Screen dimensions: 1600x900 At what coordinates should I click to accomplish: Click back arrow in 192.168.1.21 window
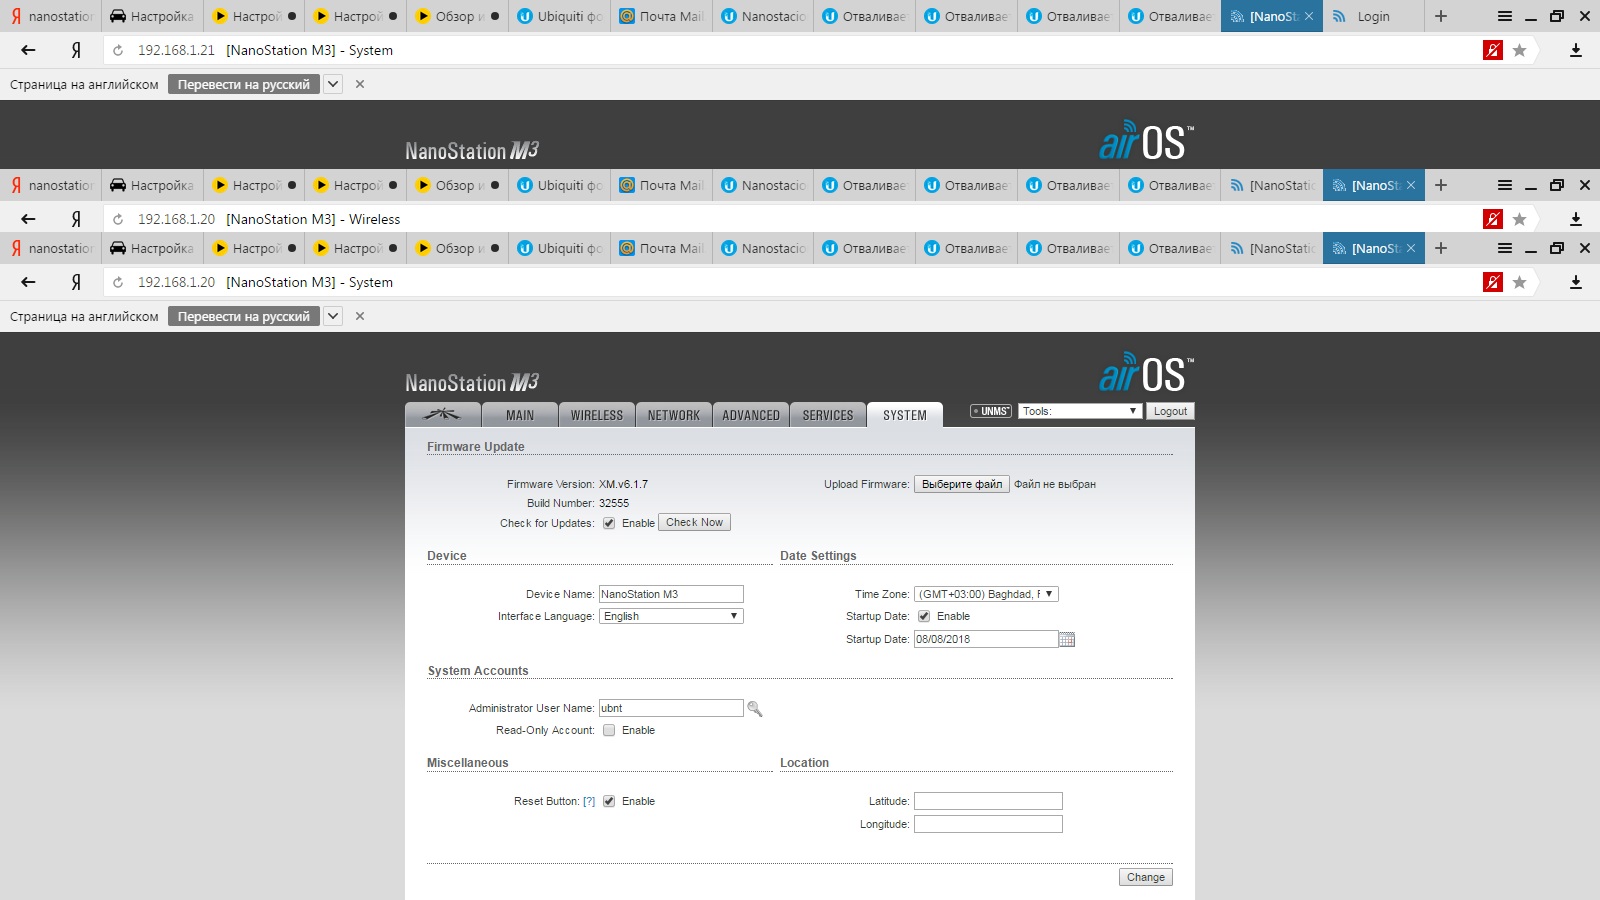click(x=28, y=50)
